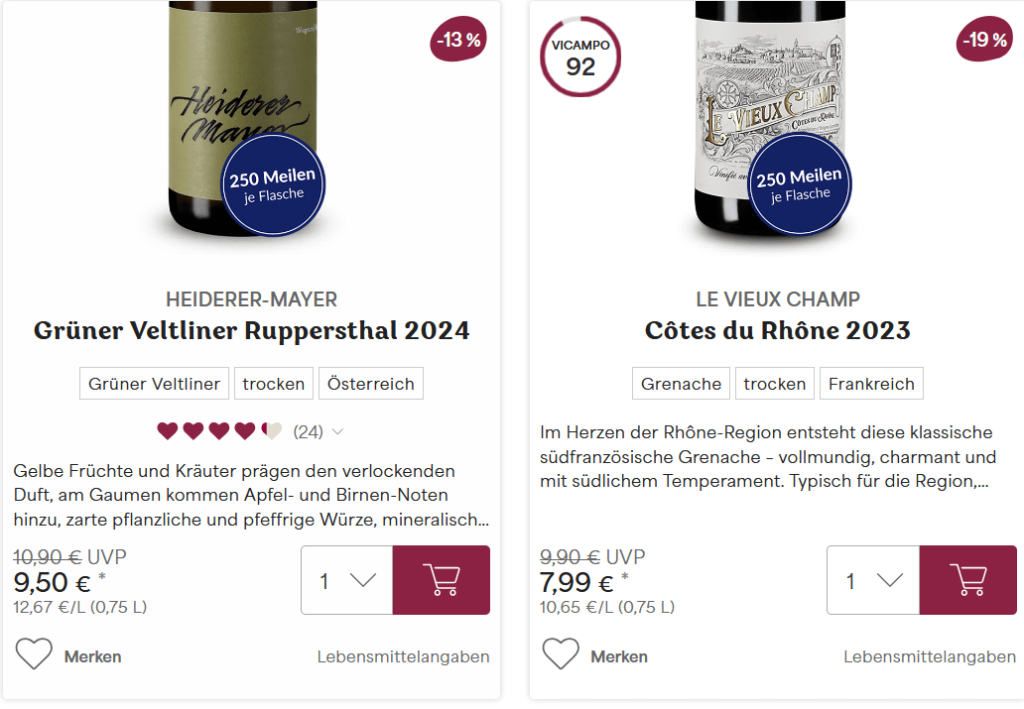Open quantity dropdown for Grüner Veltliner
The width and height of the screenshot is (1024, 709).
pos(347,580)
